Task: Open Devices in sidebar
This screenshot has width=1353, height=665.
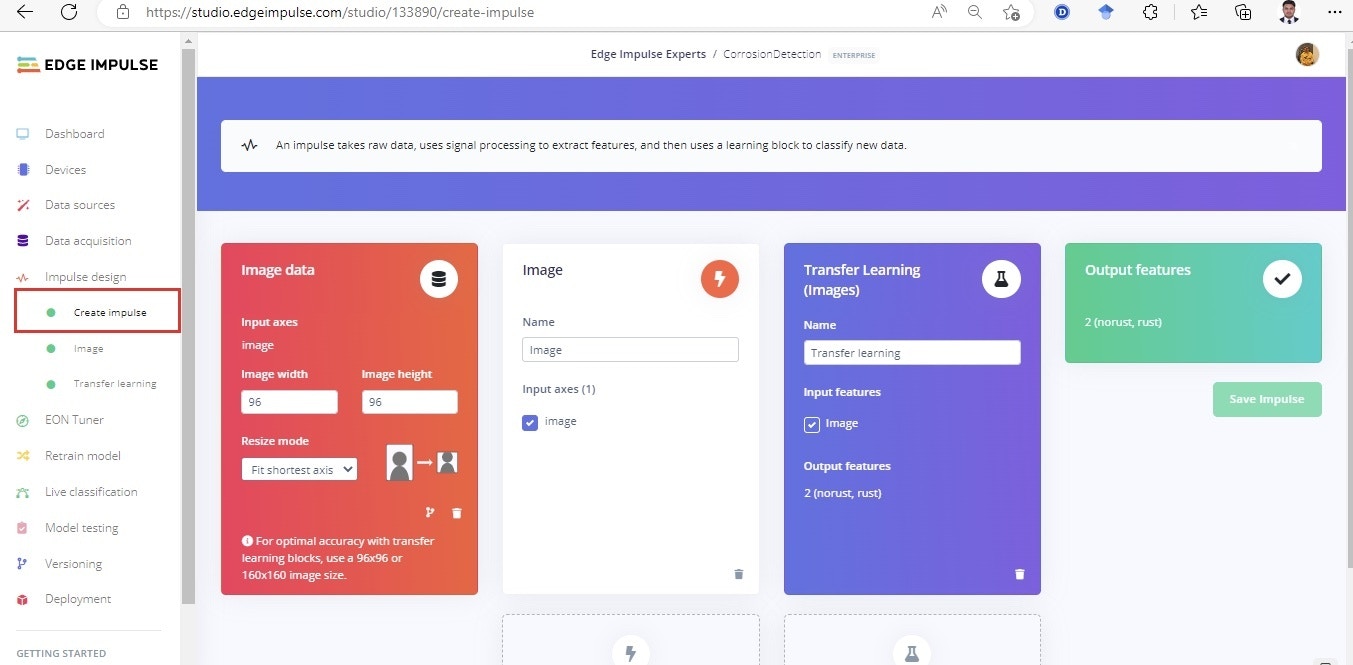Action: click(65, 170)
